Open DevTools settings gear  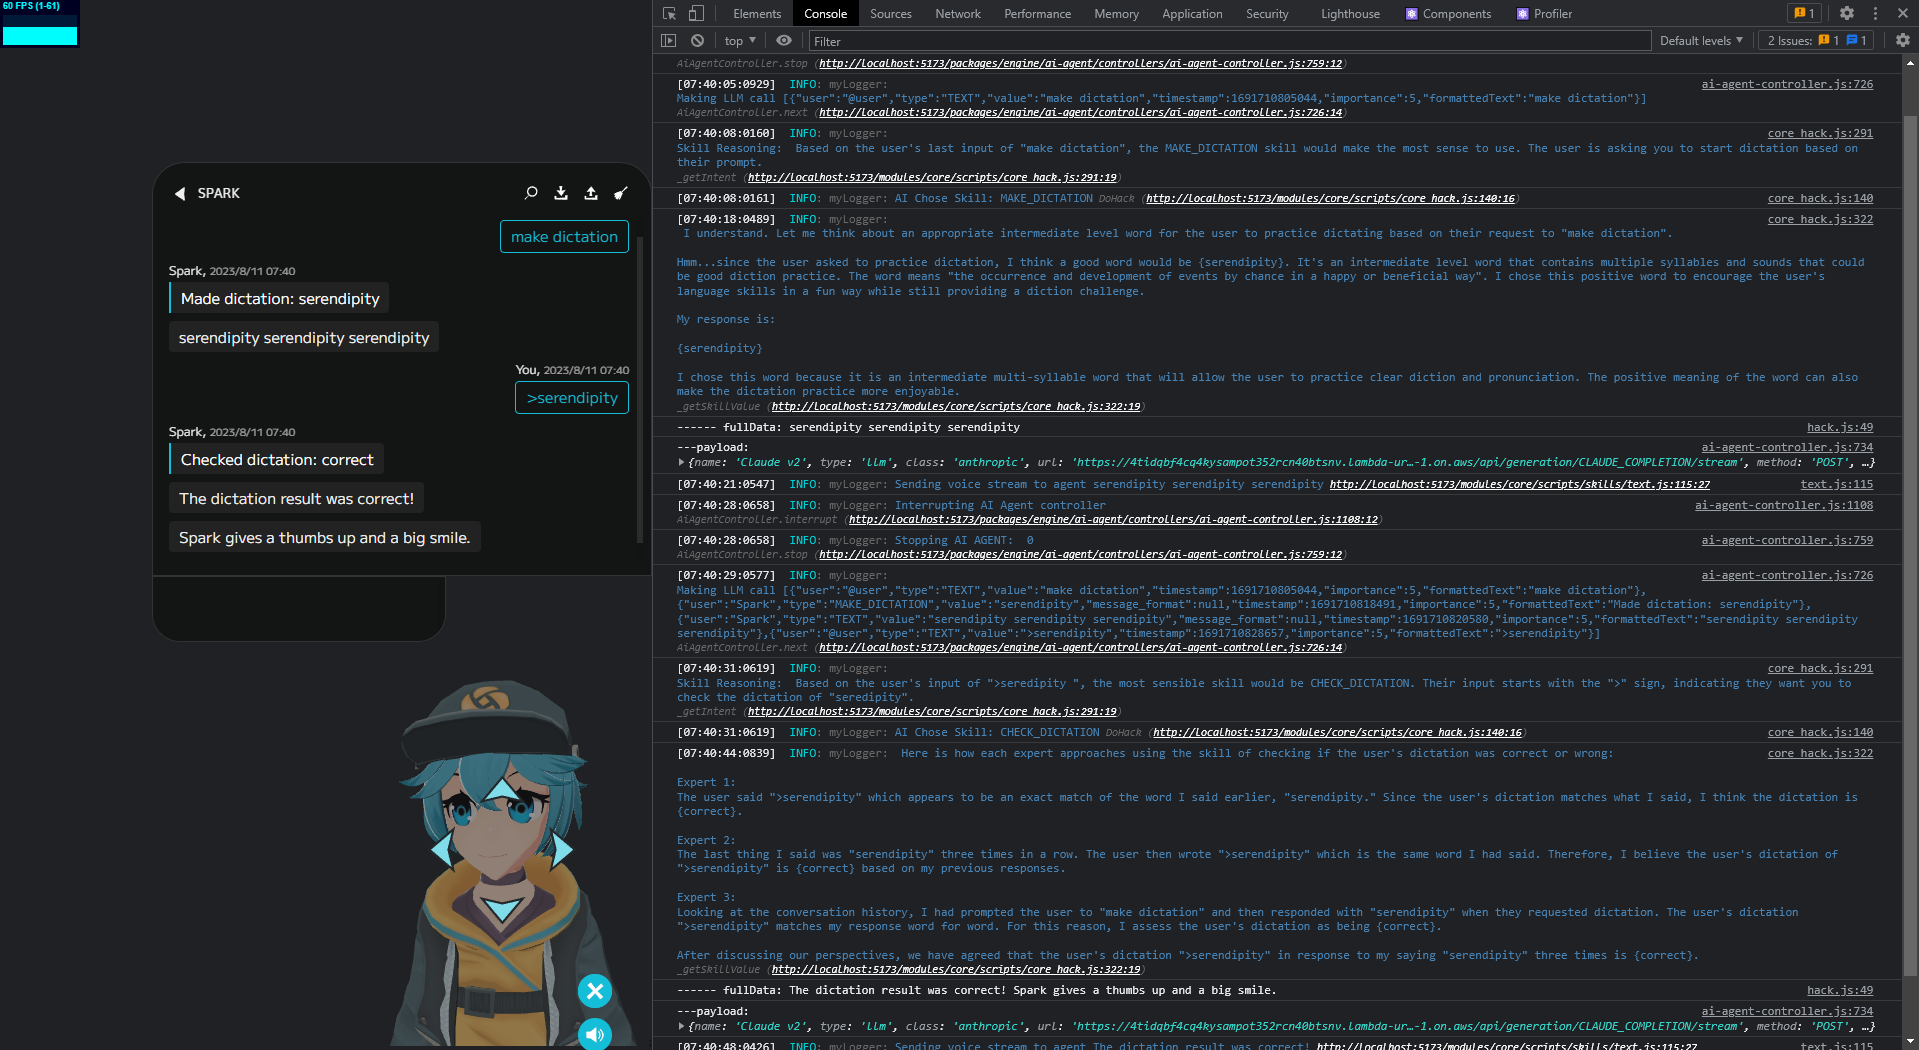pos(1846,13)
